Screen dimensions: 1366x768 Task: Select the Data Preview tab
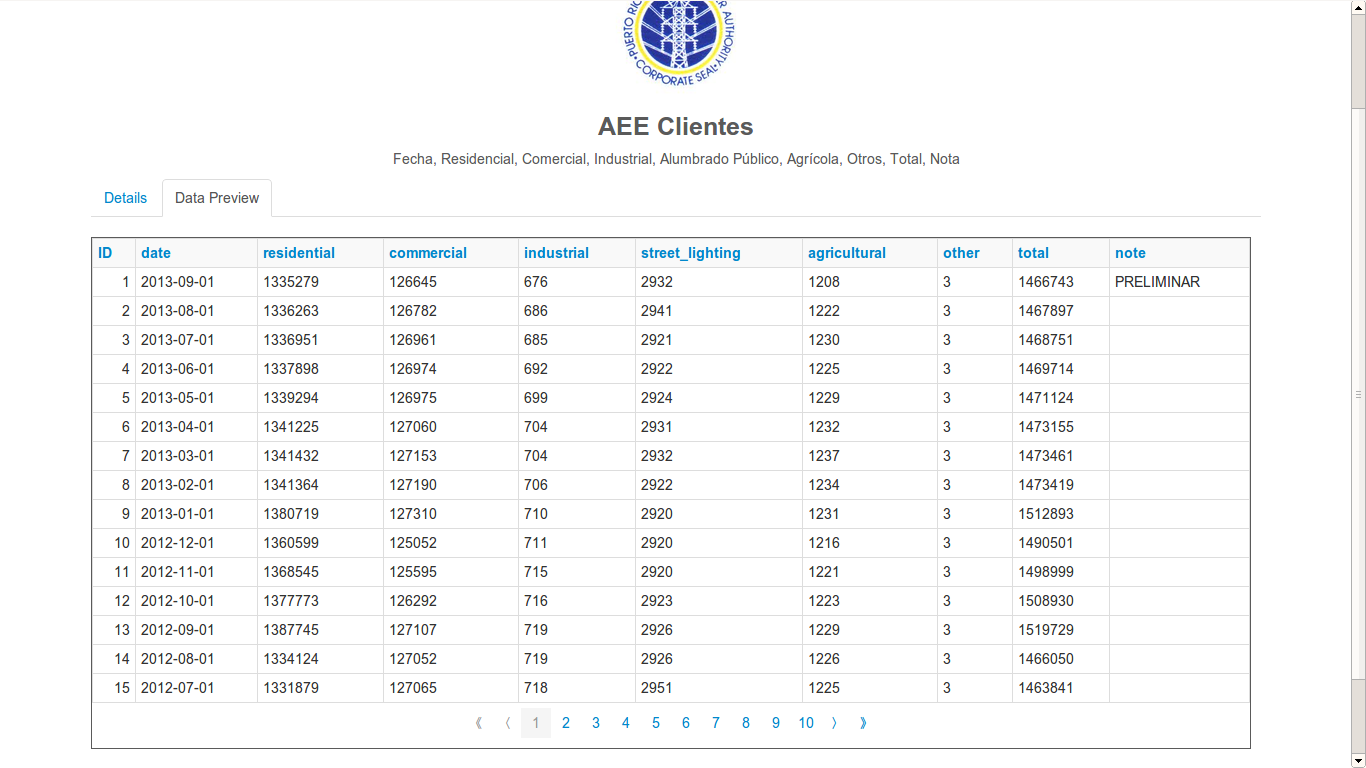(x=217, y=198)
